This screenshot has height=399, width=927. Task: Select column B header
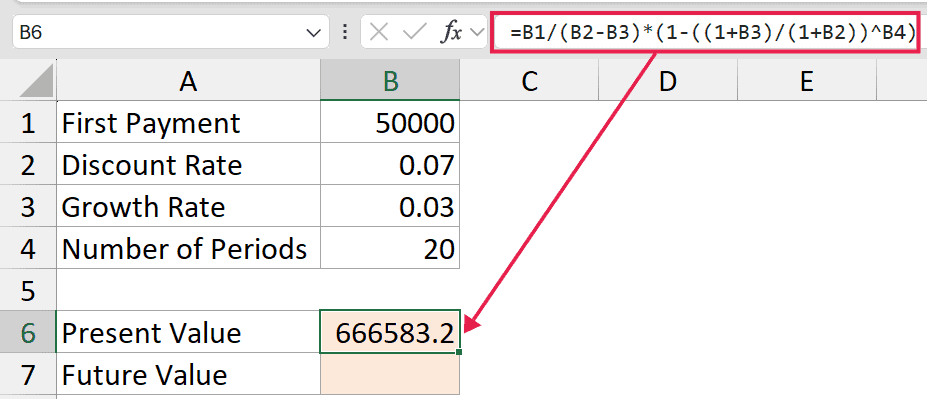coord(390,80)
